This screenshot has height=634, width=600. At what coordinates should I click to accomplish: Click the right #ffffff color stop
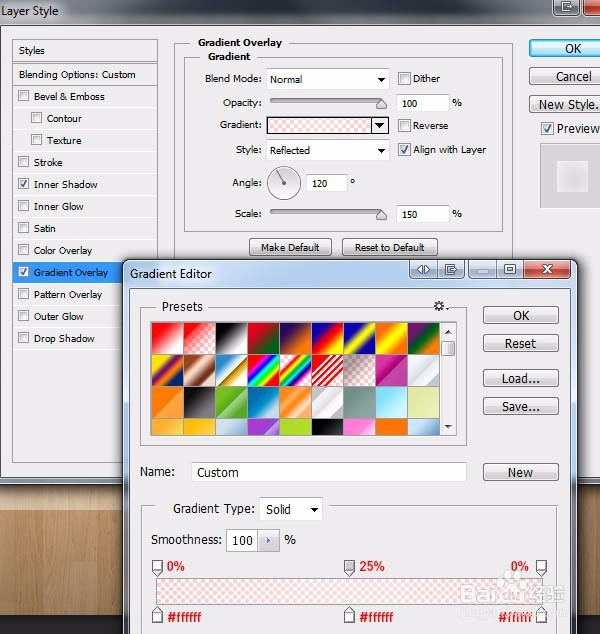(541, 615)
